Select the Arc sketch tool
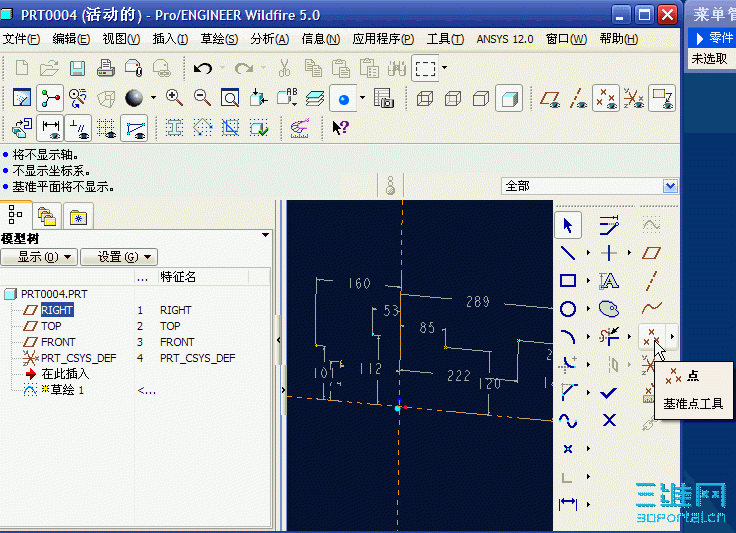This screenshot has height=533, width=736. (x=568, y=336)
